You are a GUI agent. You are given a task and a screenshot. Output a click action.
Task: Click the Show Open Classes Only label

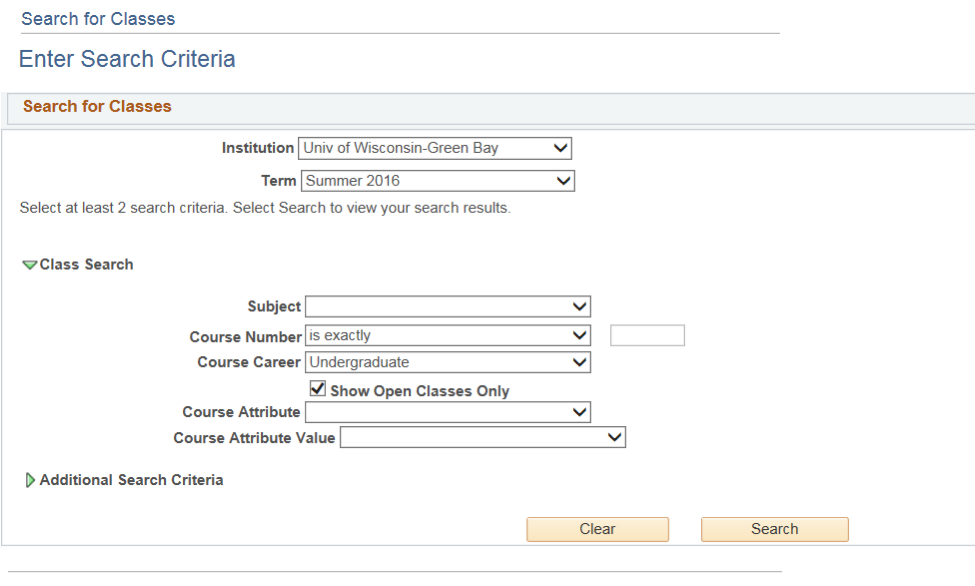point(420,391)
